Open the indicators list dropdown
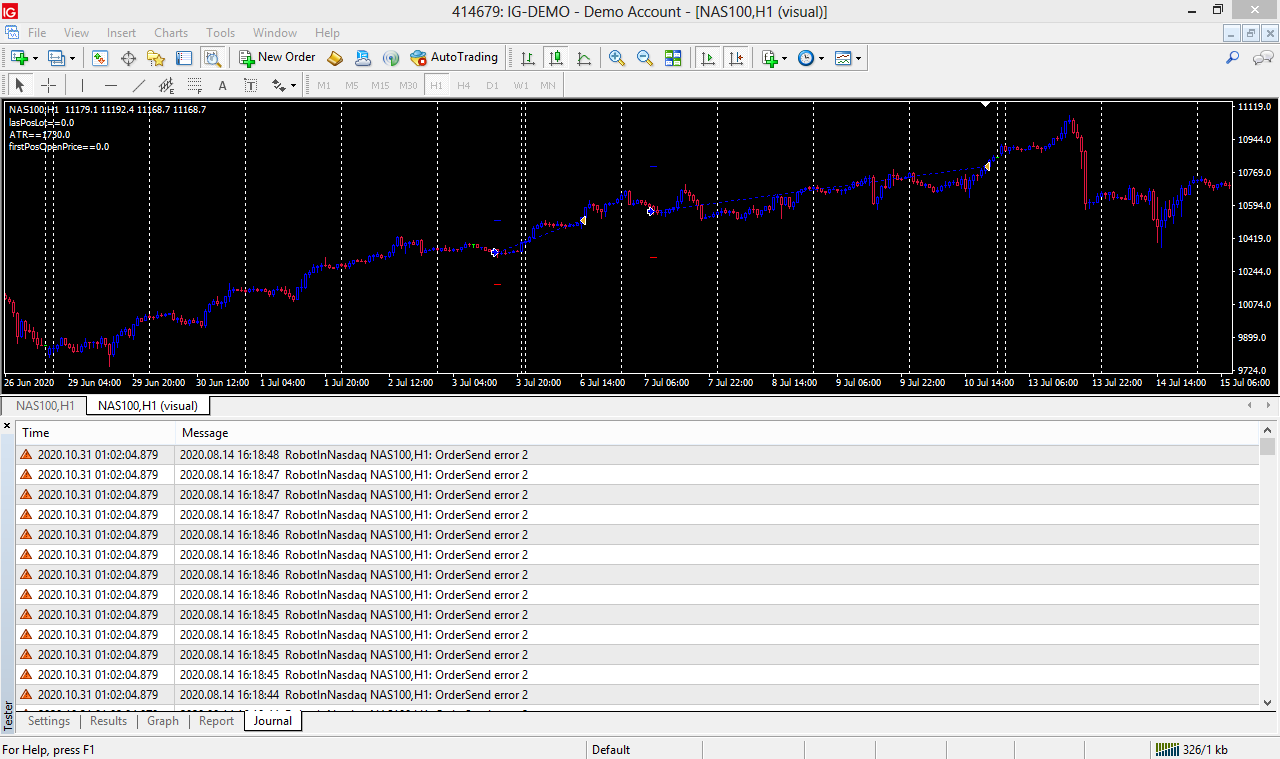The image size is (1280, 759). [785, 58]
